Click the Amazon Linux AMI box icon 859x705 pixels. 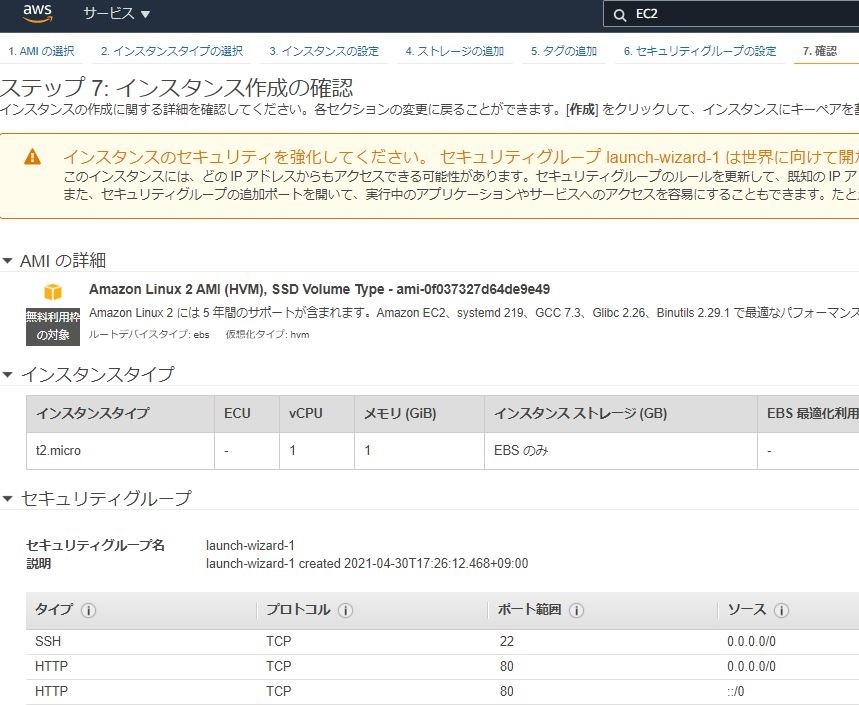coord(53,291)
